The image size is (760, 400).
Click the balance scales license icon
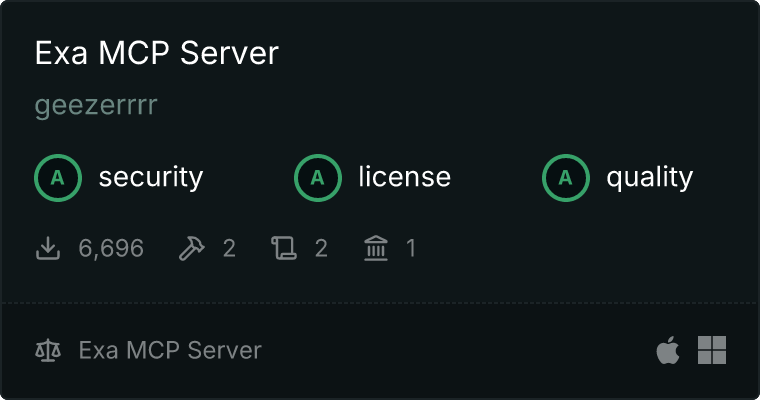point(48,351)
